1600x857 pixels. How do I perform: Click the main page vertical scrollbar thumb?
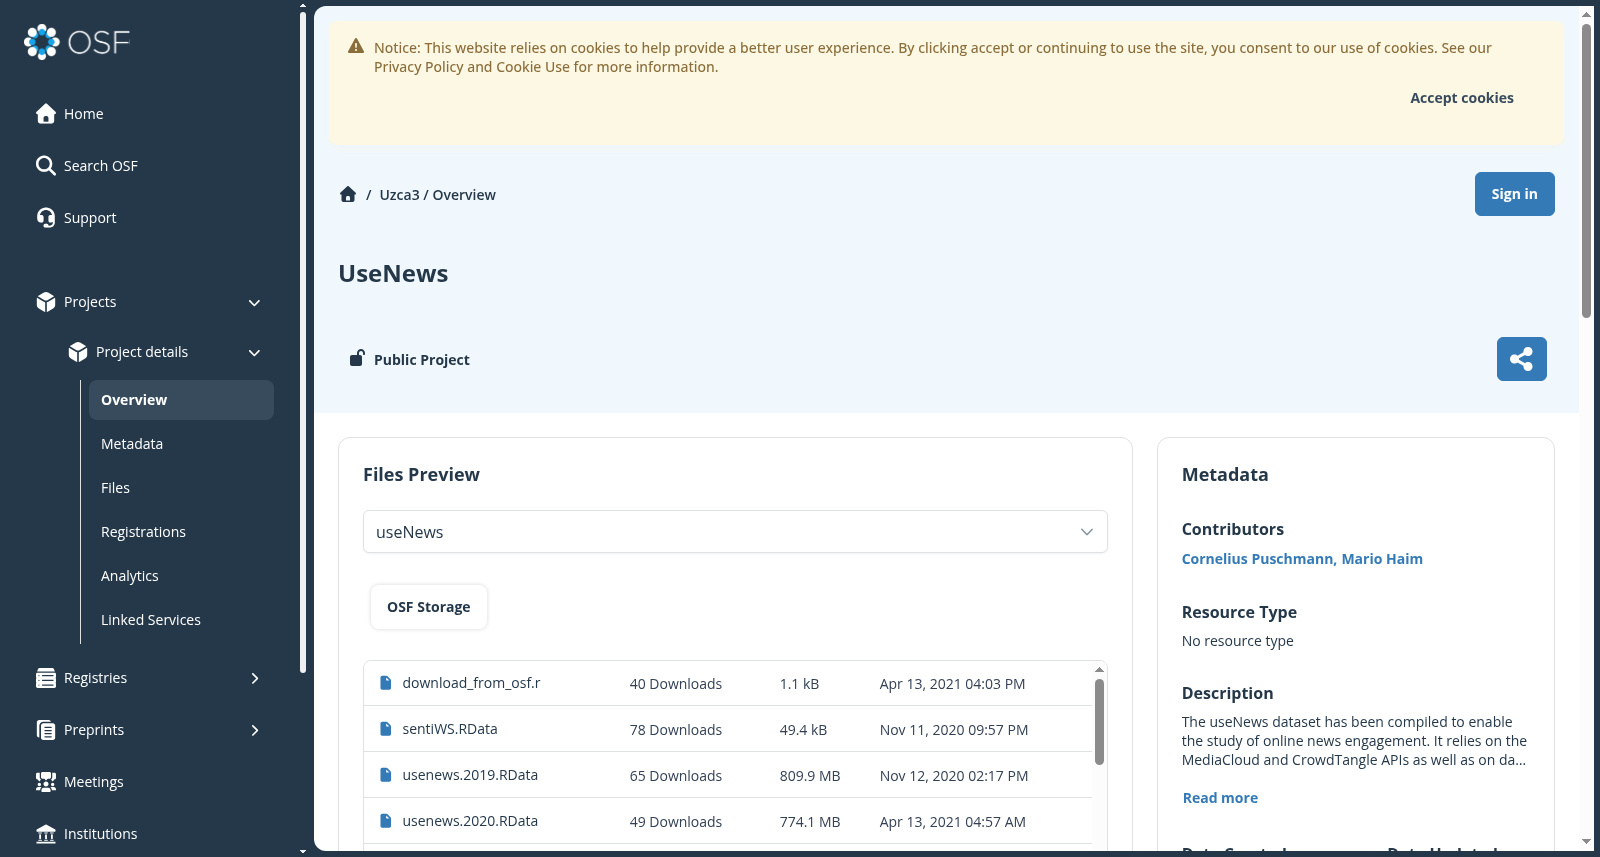(1586, 170)
